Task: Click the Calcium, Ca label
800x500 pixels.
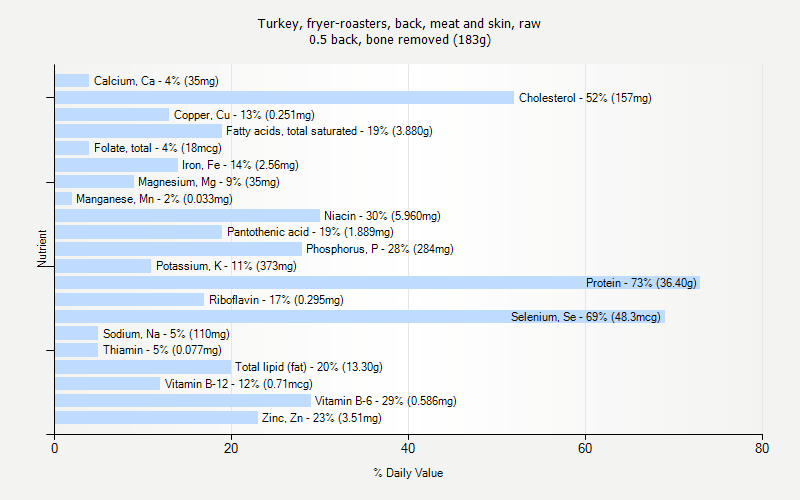Action: click(156, 81)
